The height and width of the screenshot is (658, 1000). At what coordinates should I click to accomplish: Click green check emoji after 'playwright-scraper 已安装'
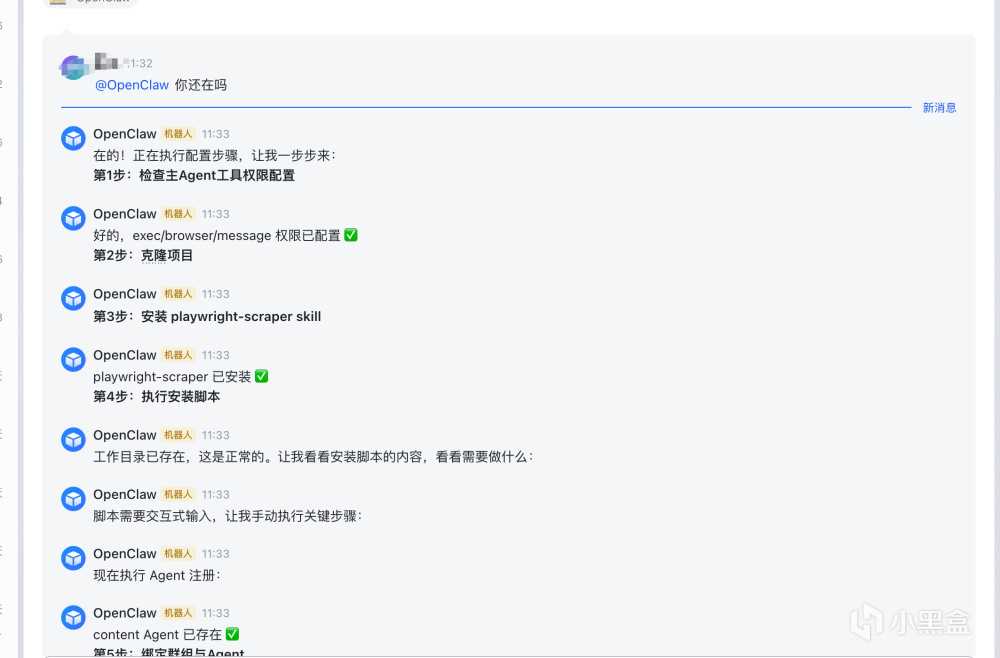(x=261, y=376)
